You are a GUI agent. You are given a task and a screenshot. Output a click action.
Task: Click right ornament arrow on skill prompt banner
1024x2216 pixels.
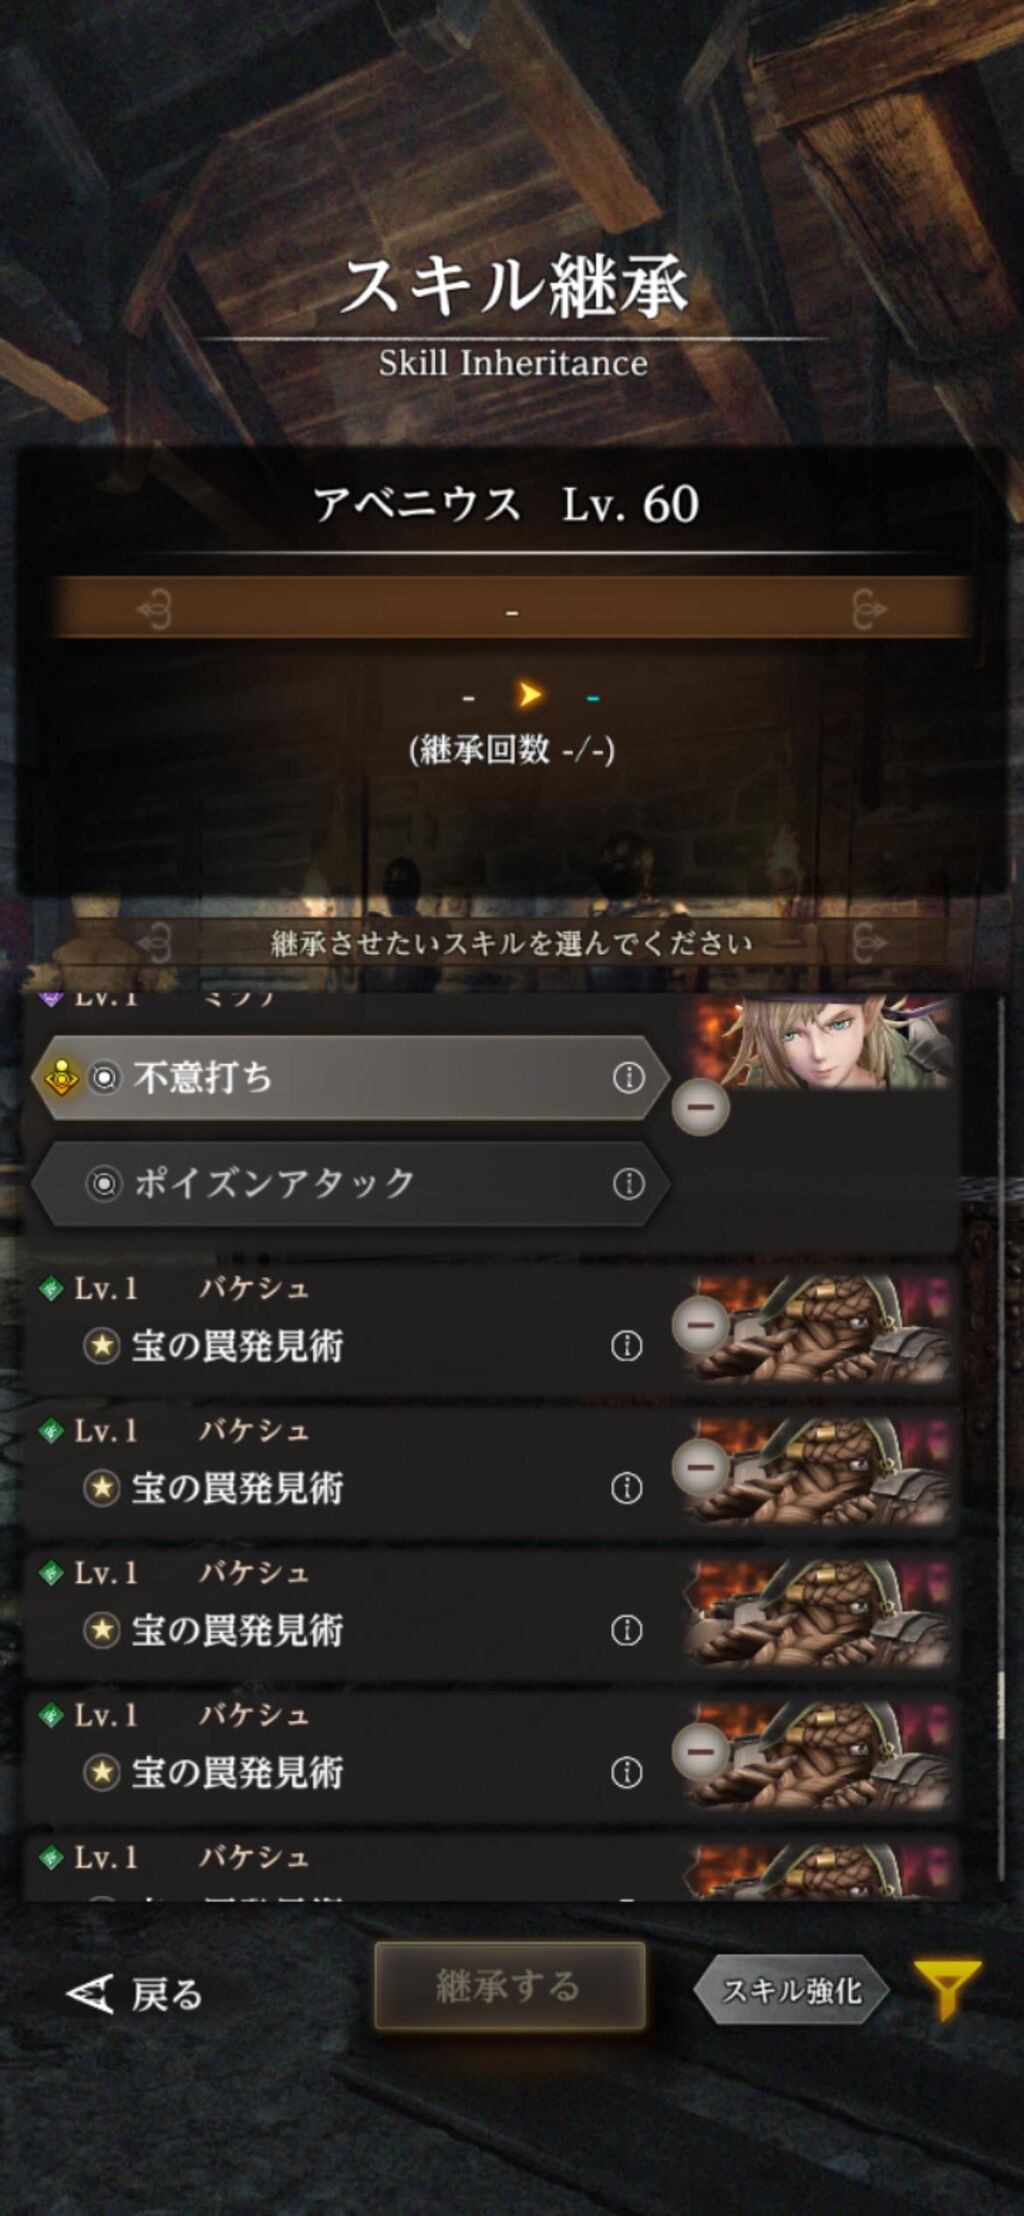tap(869, 942)
